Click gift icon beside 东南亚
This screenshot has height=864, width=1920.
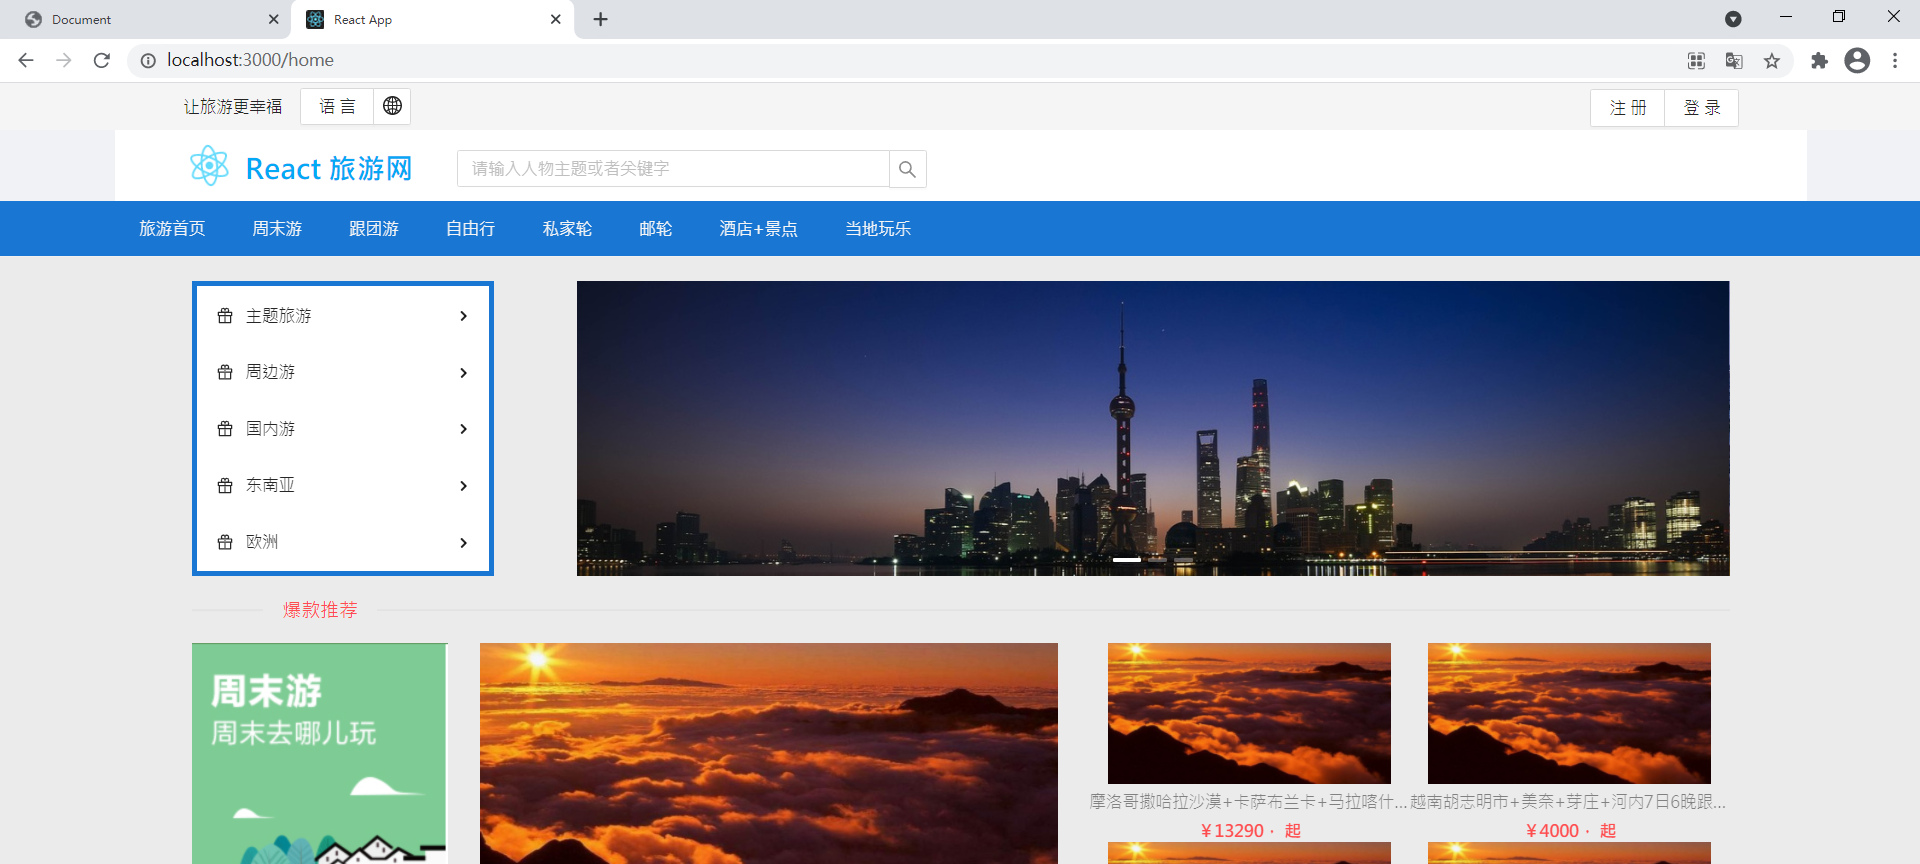[x=225, y=486]
